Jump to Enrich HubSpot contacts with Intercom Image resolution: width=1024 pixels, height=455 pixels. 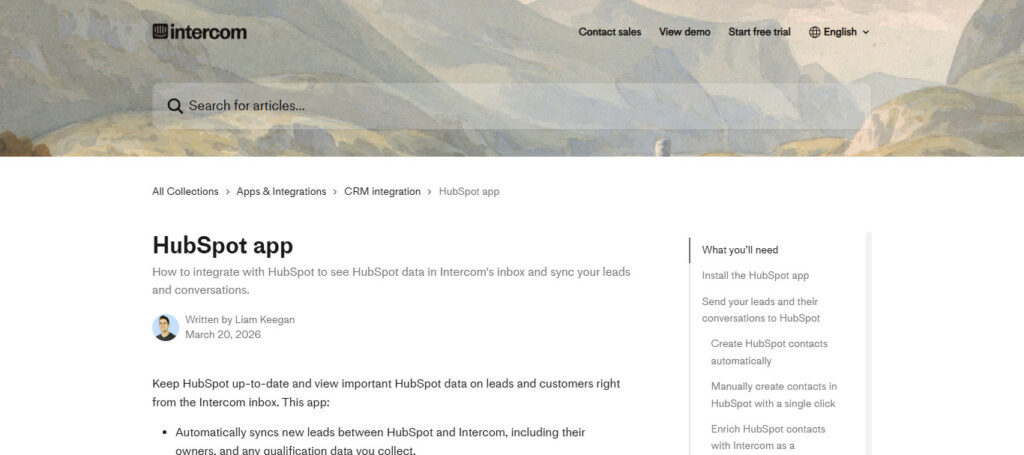(x=769, y=437)
